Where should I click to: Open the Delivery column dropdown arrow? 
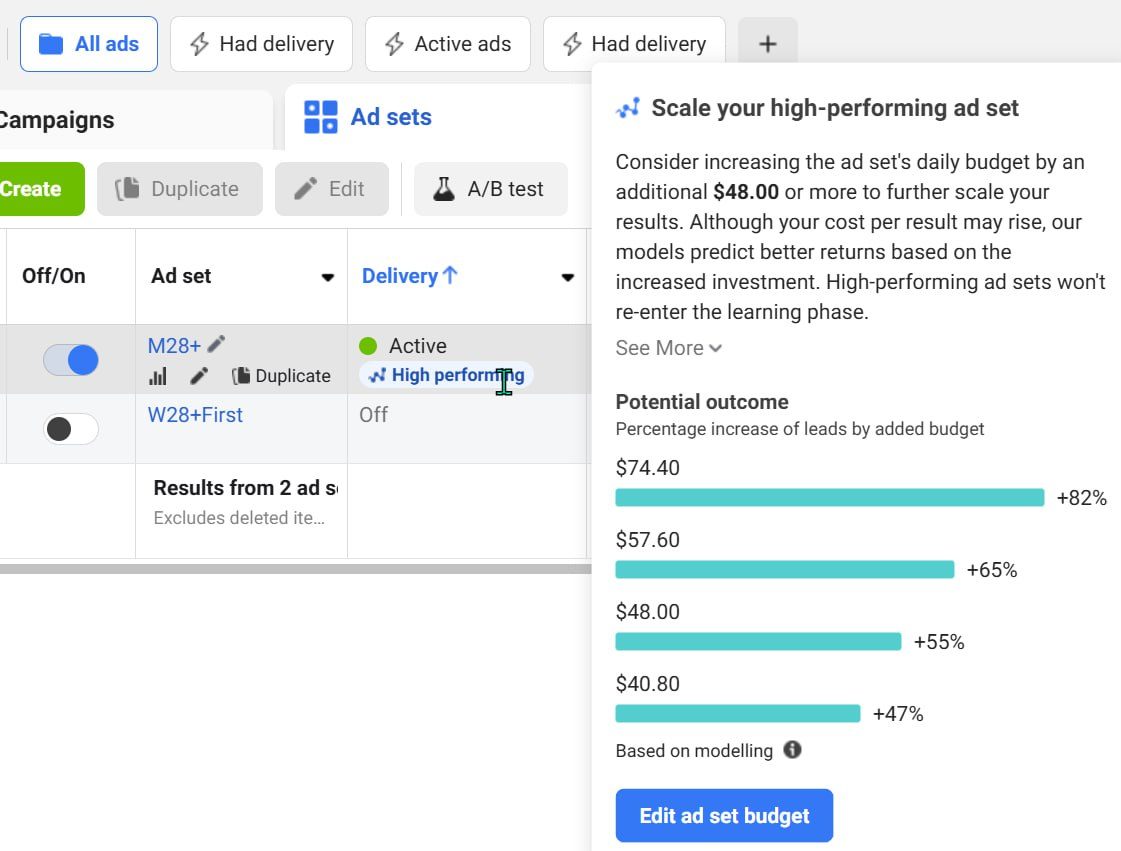[x=568, y=277]
